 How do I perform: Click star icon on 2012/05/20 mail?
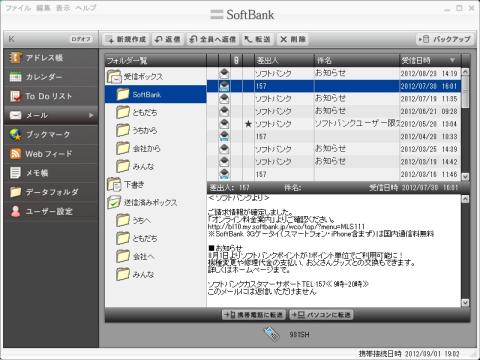click(x=248, y=124)
